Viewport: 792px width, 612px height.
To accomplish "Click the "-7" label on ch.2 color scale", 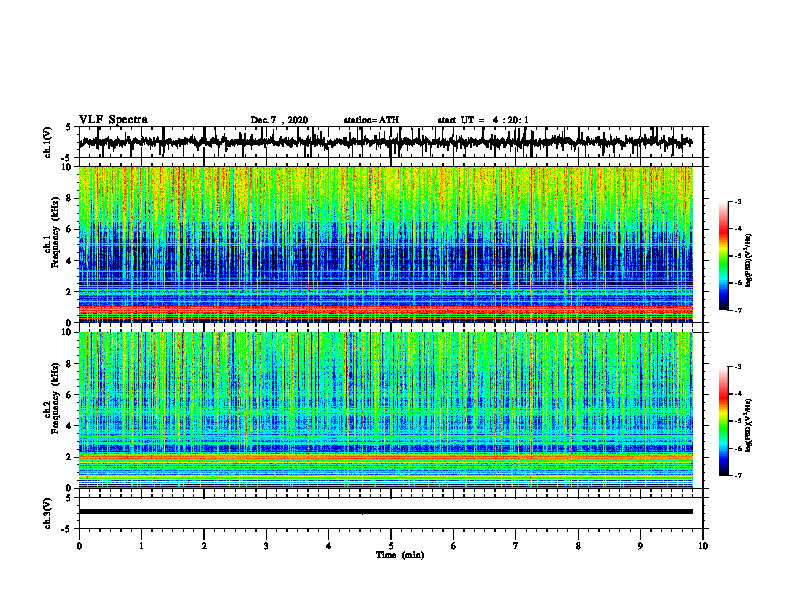I will tap(737, 475).
